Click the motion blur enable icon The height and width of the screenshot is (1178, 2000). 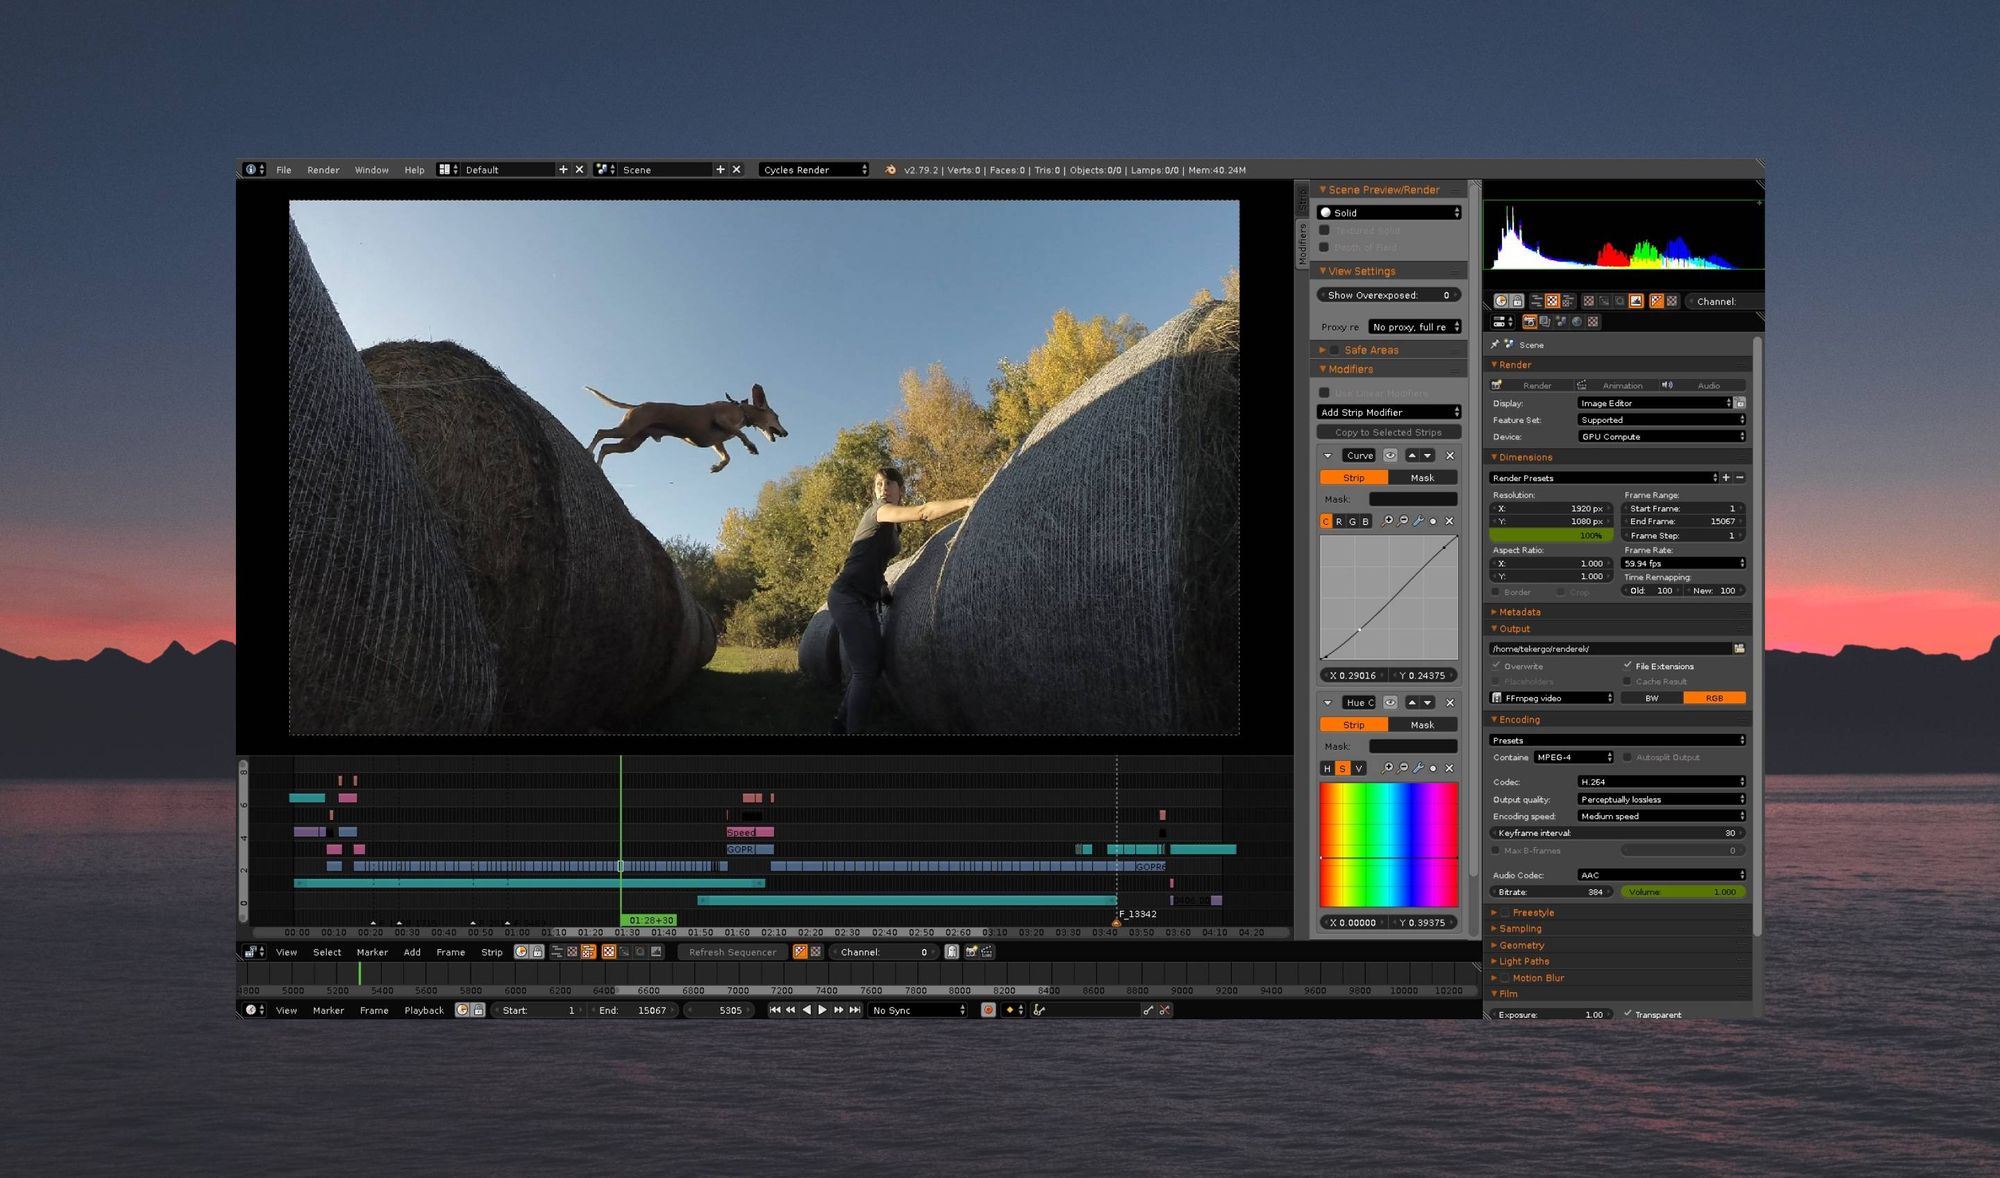pos(1508,977)
